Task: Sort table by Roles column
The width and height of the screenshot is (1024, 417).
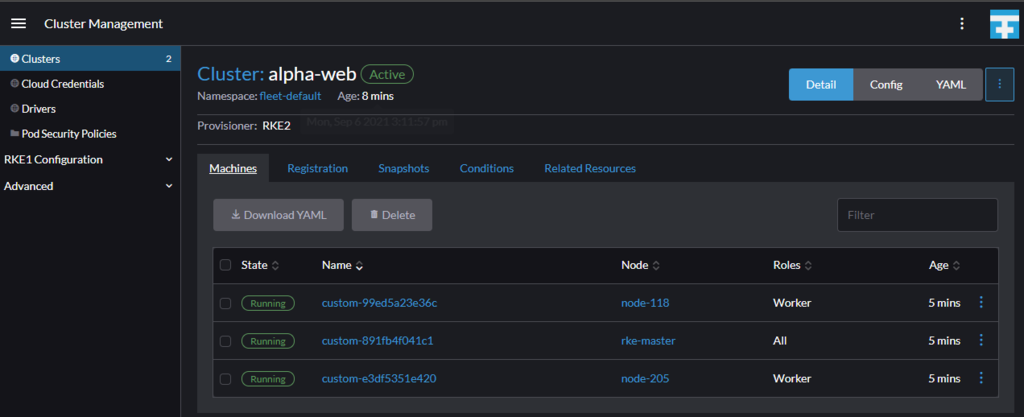Action: [x=792, y=266]
